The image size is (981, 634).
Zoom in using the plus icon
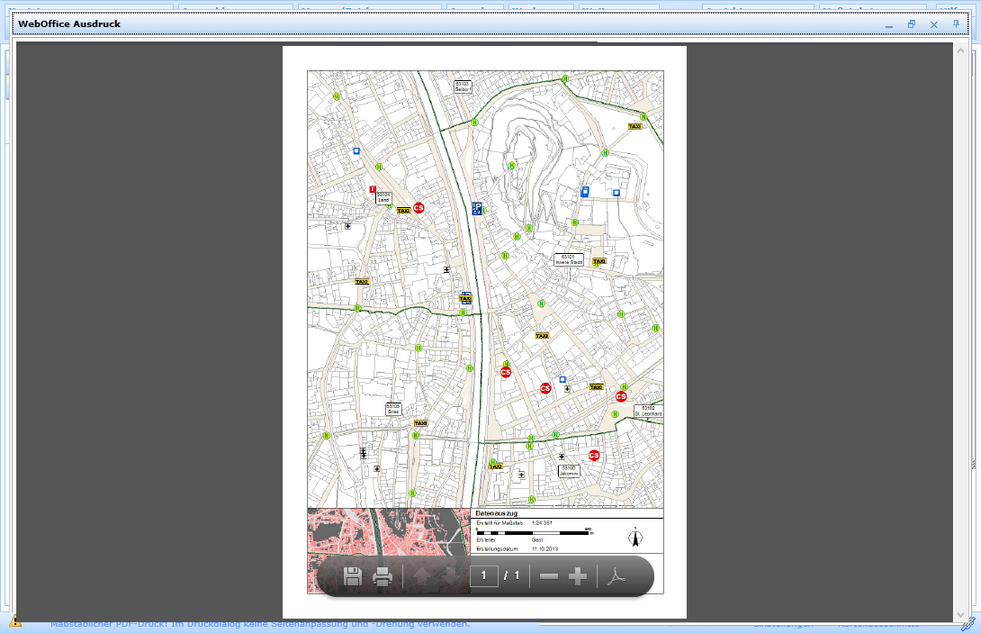[580, 575]
